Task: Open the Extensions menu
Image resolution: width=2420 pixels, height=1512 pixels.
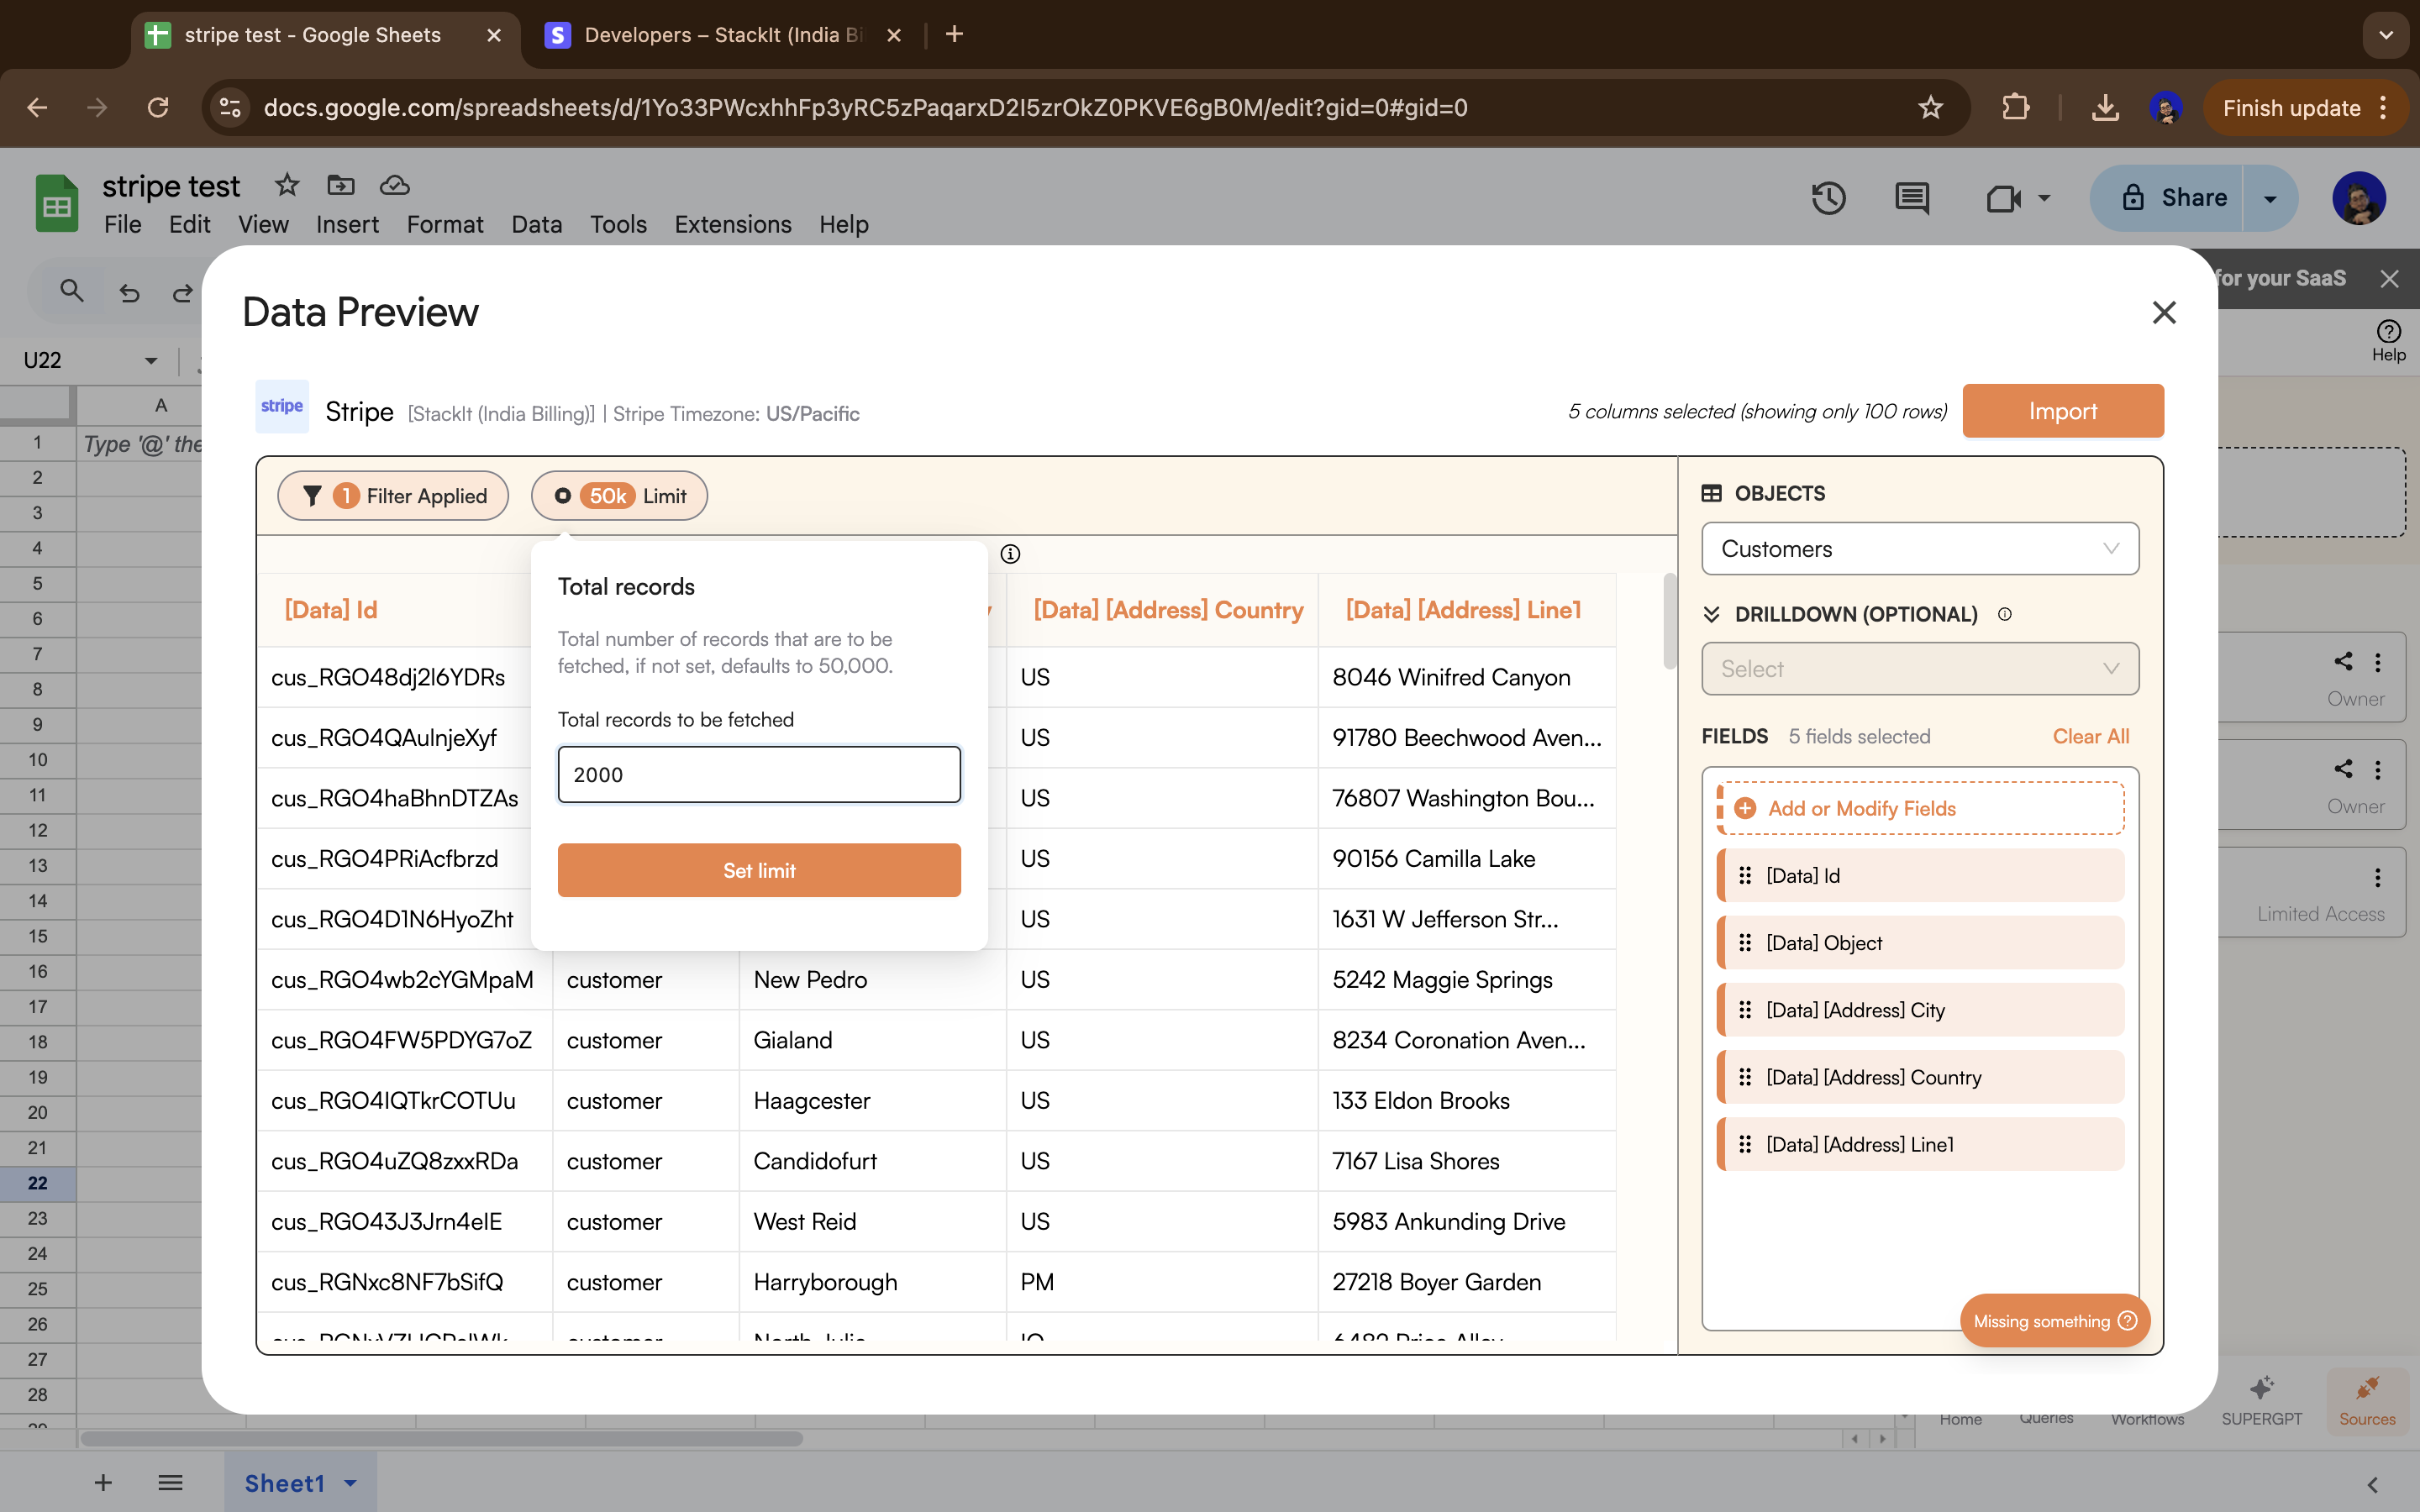Action: pos(732,224)
